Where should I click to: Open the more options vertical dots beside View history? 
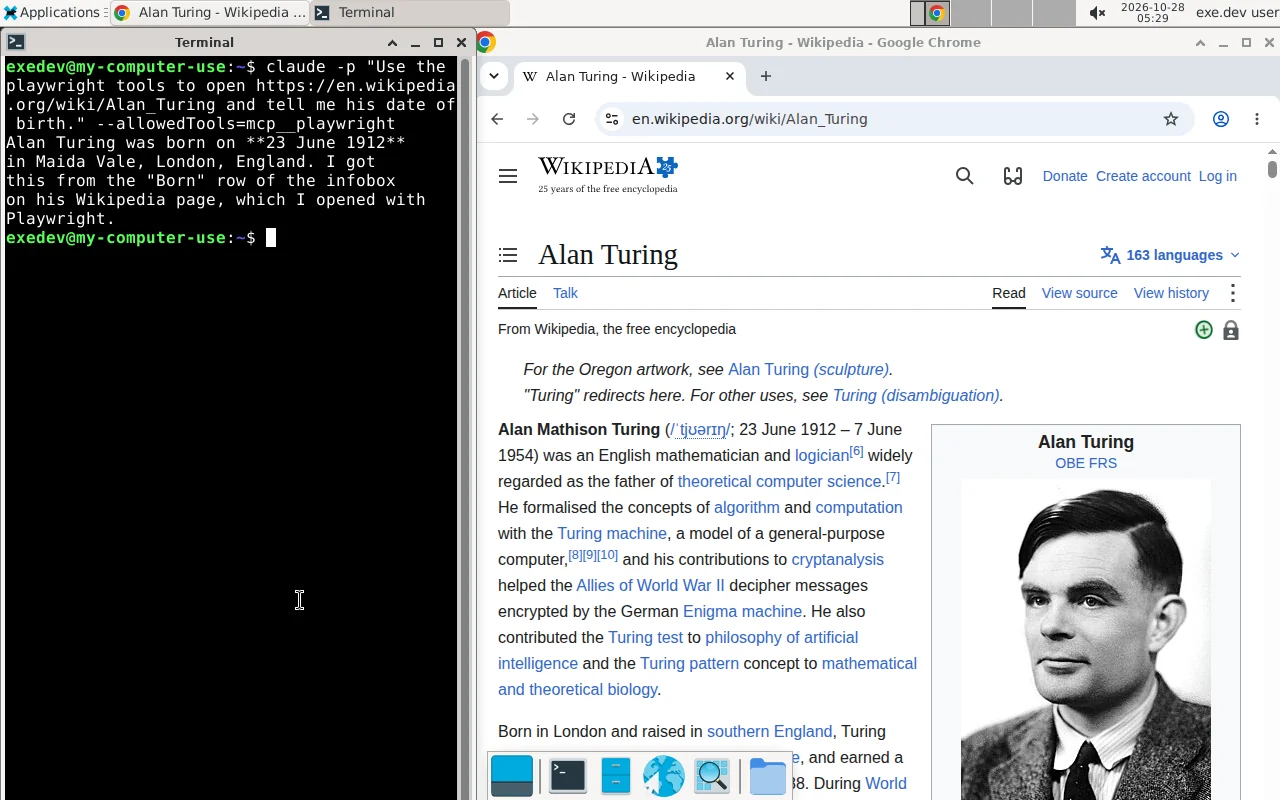pyautogui.click(x=1233, y=293)
